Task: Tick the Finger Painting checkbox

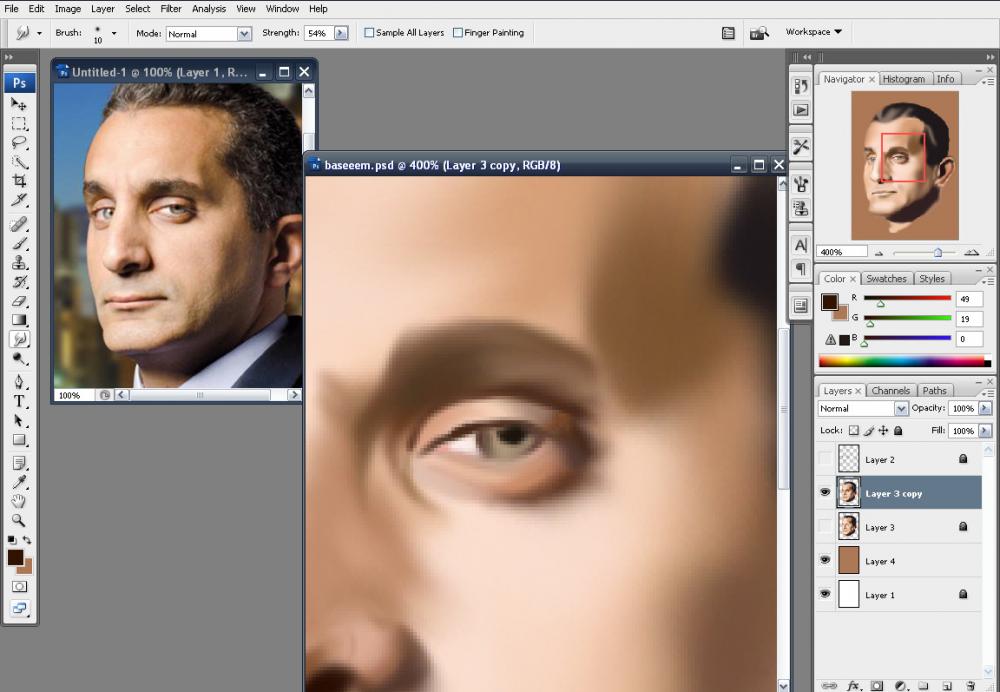Action: 458,33
